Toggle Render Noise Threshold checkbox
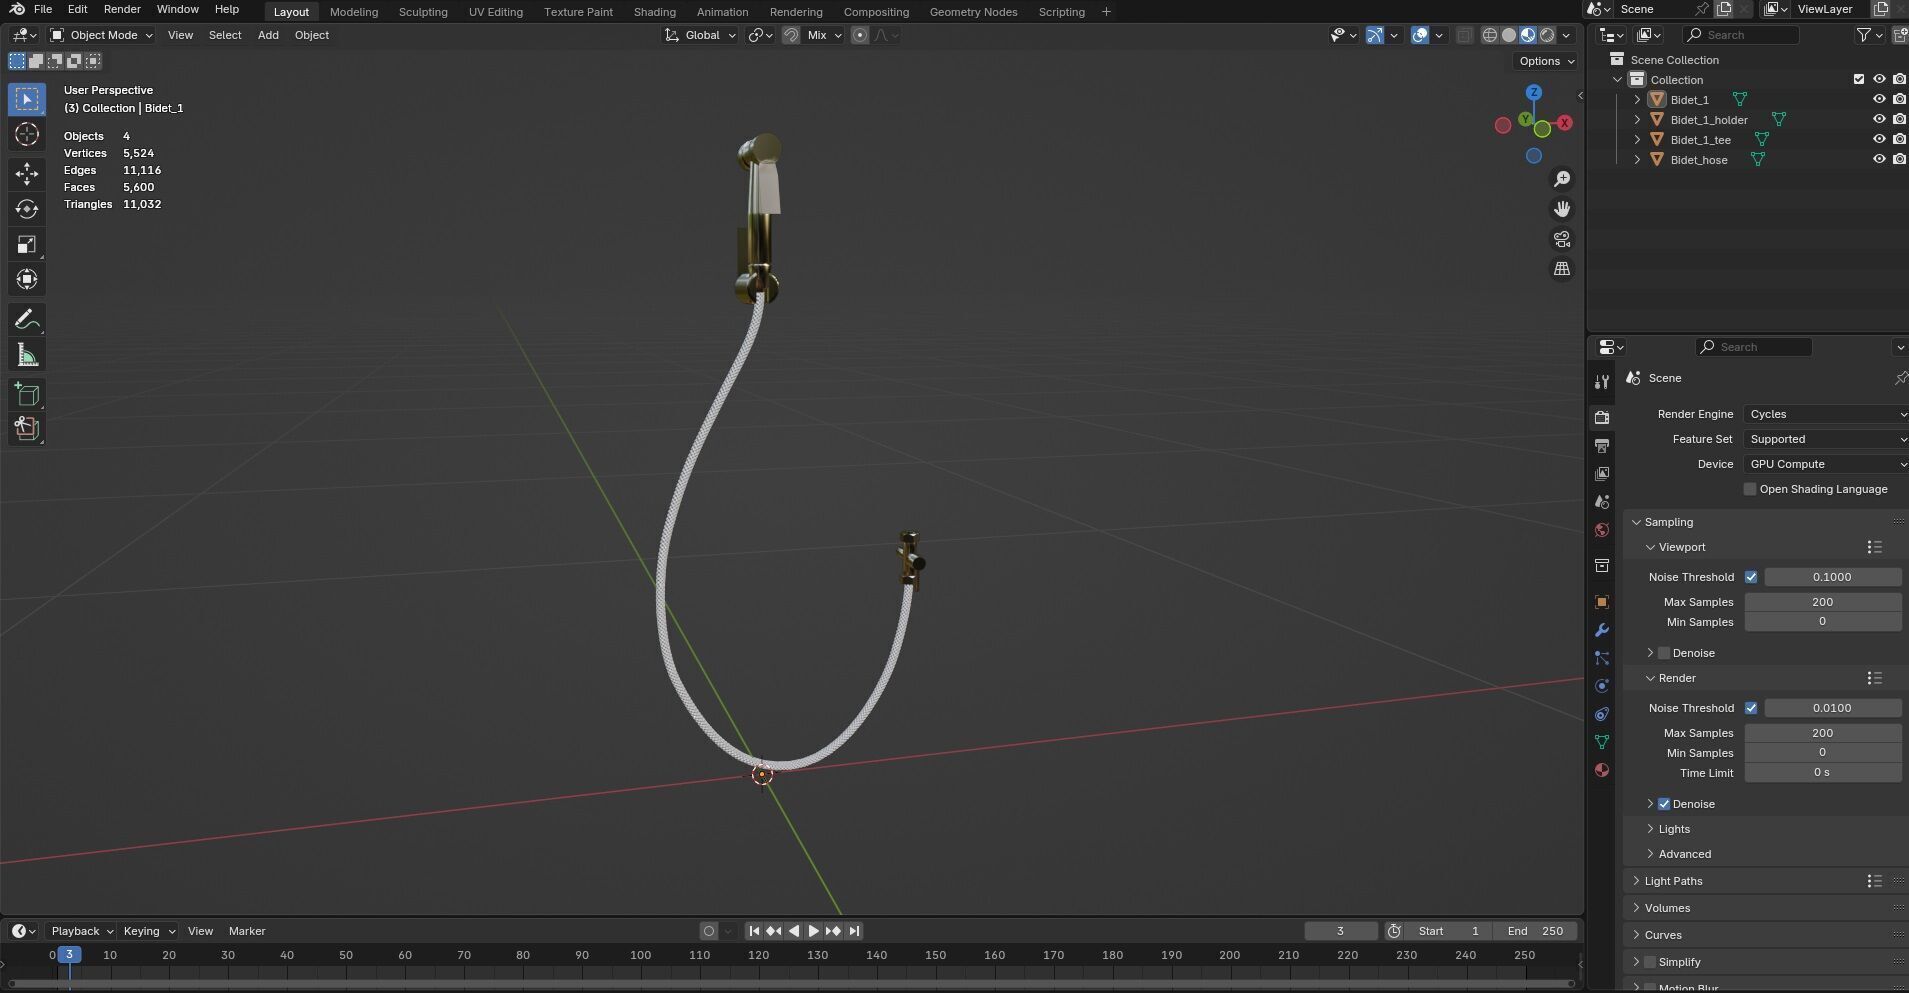 [x=1751, y=708]
